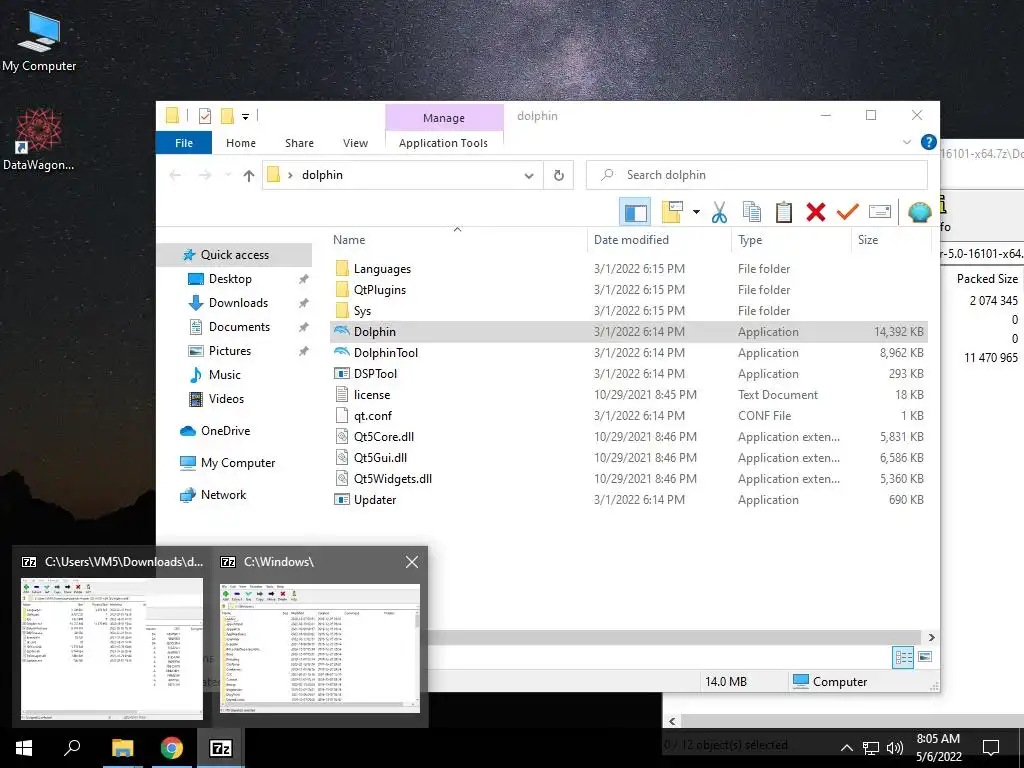Viewport: 1024px width, 768px height.
Task: Open Classic Explorer settings shell icon
Action: (x=920, y=212)
